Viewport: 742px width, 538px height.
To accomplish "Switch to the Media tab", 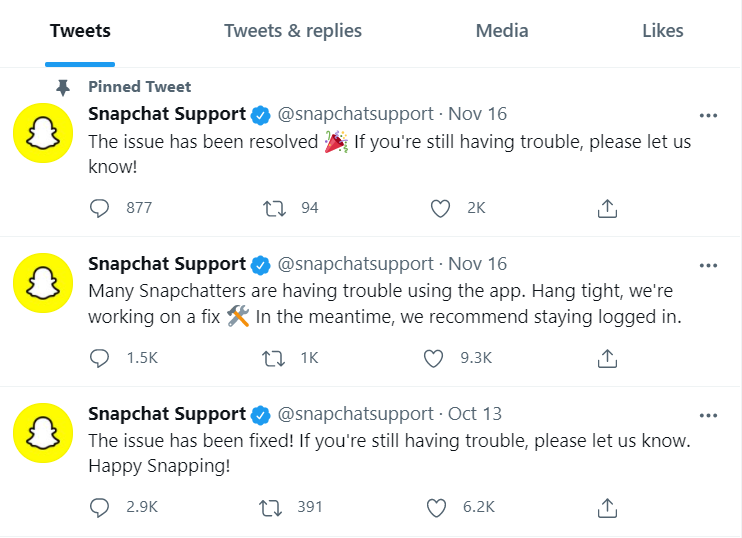I will click(x=502, y=31).
